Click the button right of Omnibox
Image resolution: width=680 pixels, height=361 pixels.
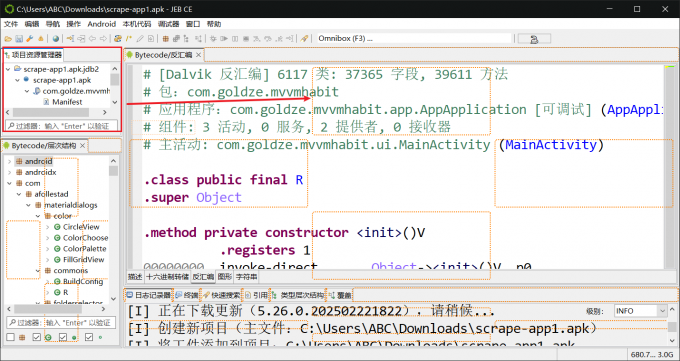[534, 39]
